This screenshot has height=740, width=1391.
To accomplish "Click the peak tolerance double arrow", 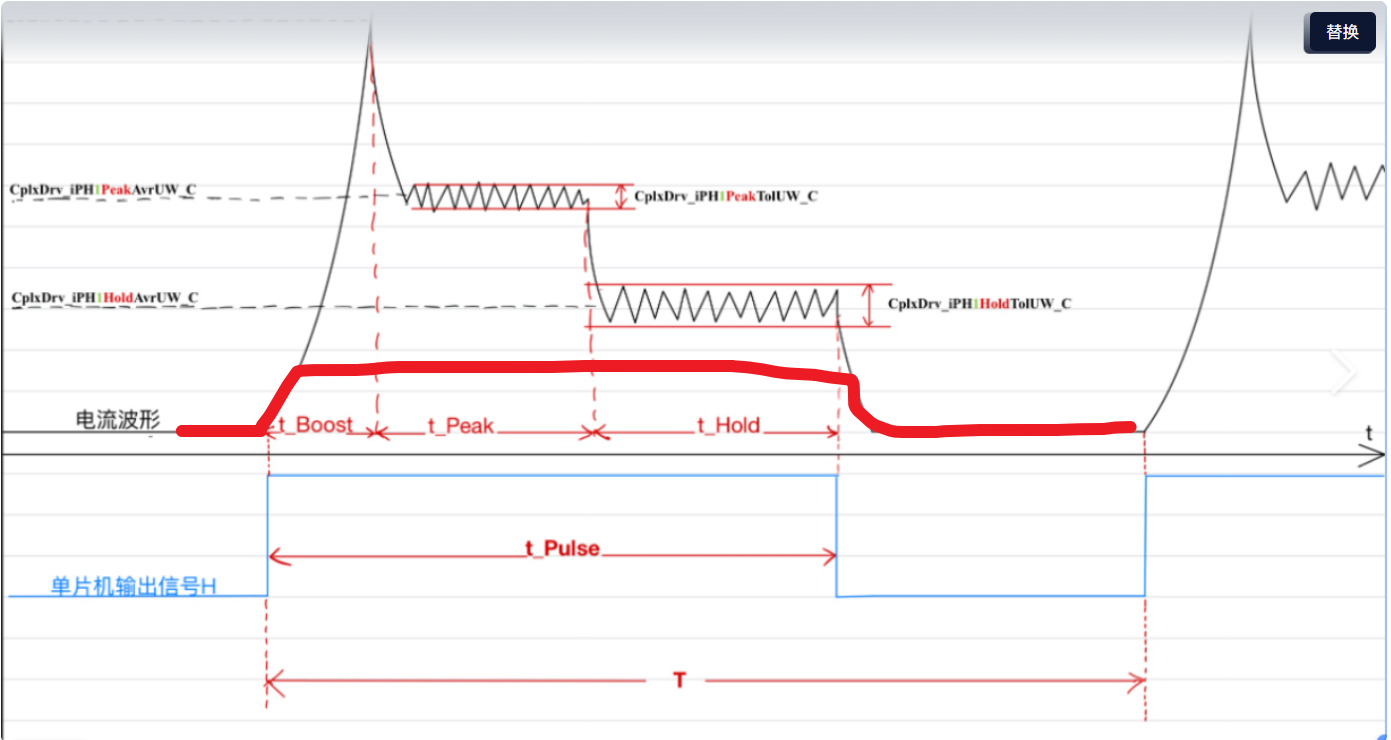I will pyautogui.click(x=622, y=196).
